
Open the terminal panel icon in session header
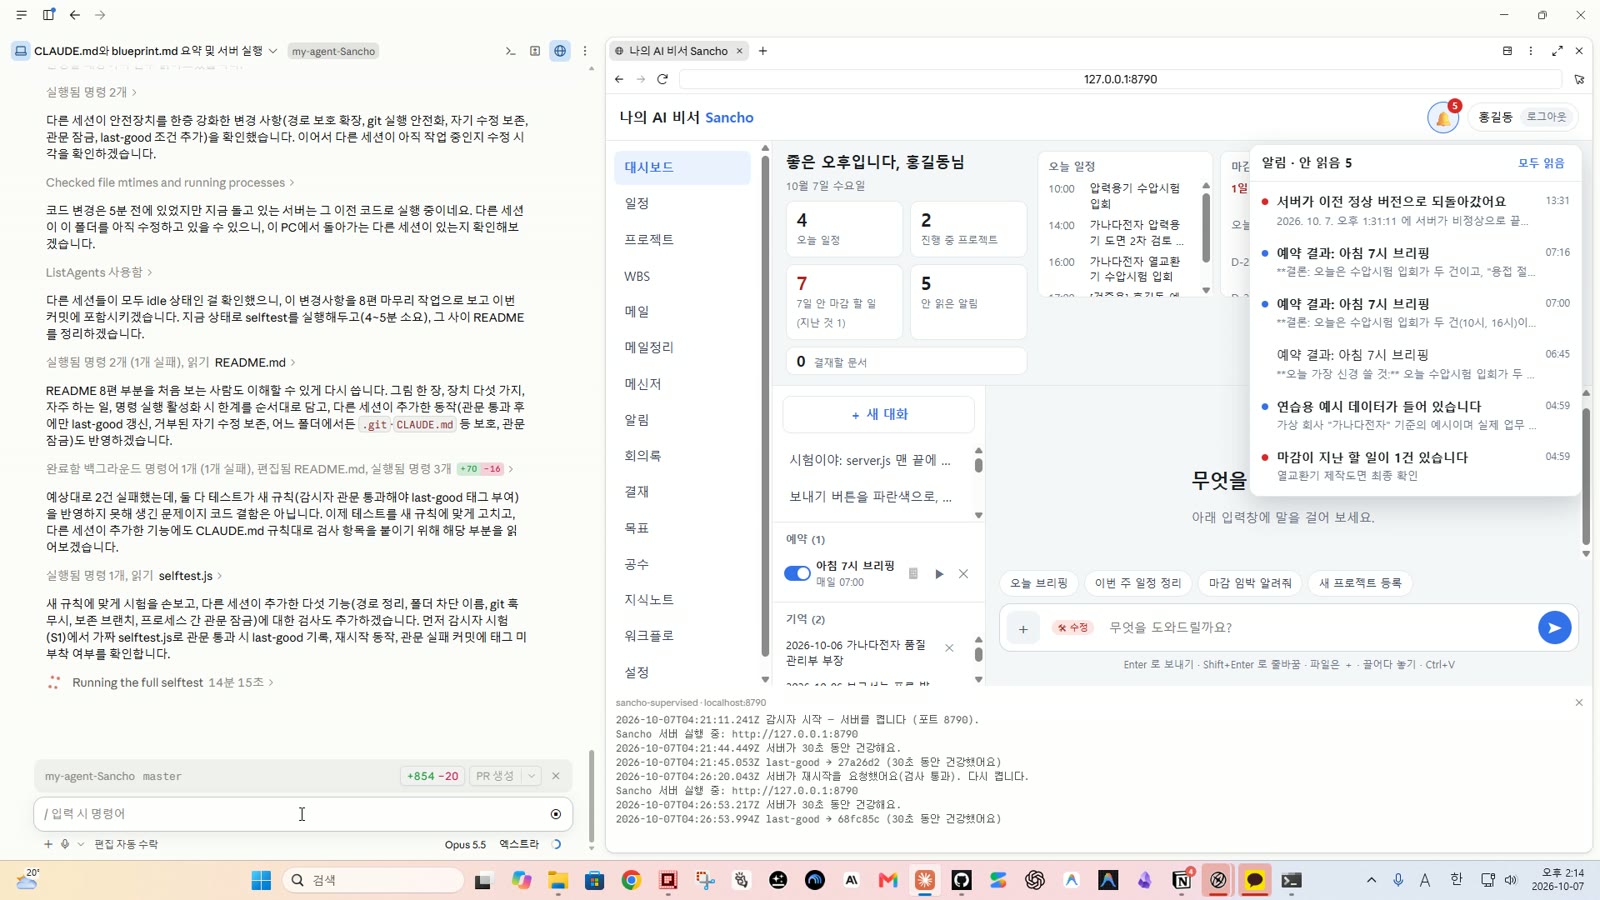click(510, 51)
